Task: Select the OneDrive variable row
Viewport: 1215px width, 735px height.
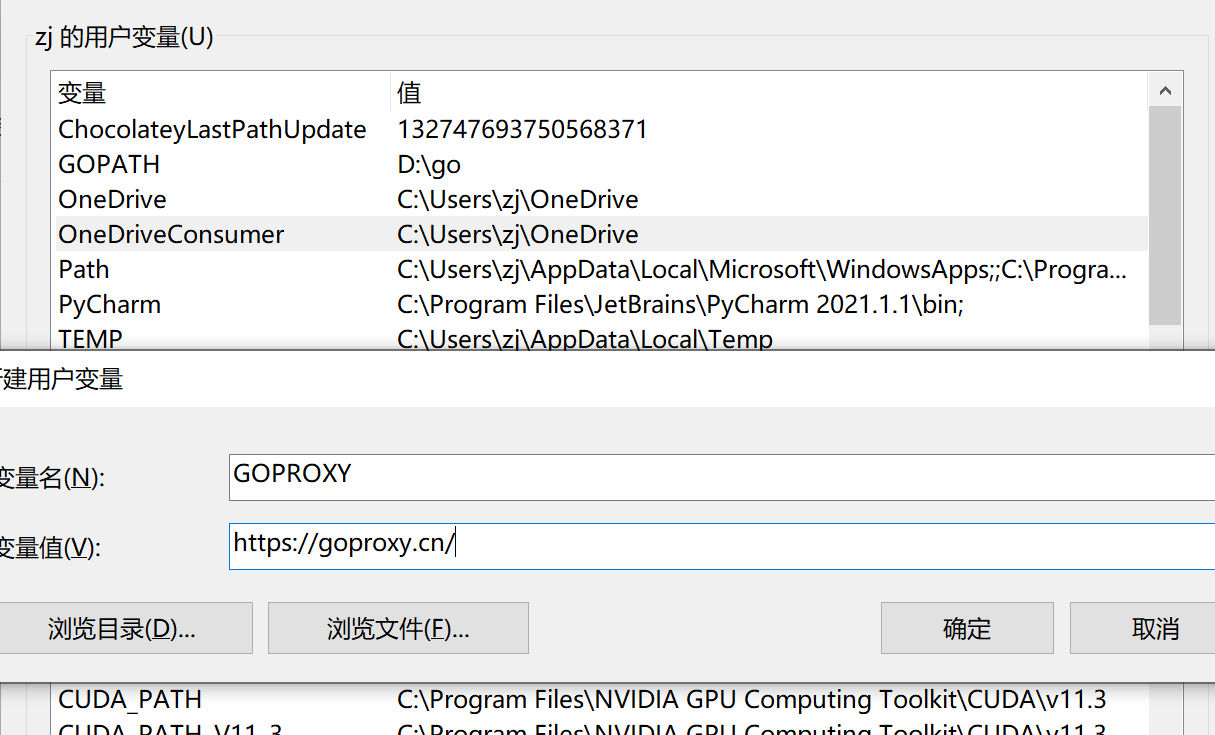Action: 112,199
